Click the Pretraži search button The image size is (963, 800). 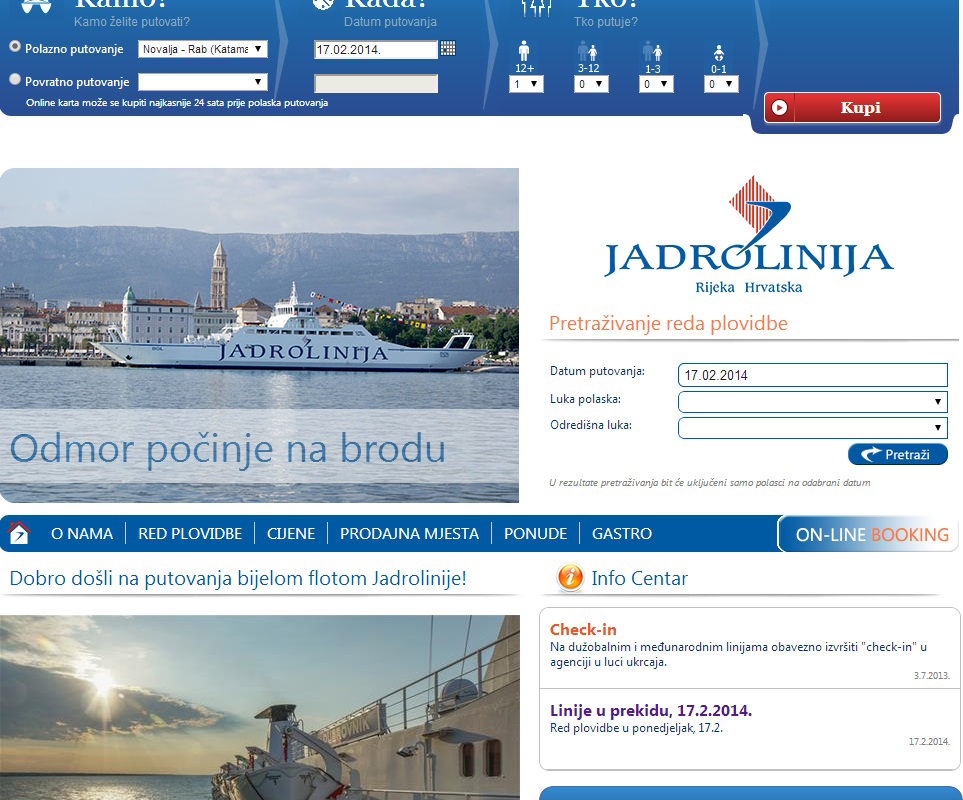897,454
